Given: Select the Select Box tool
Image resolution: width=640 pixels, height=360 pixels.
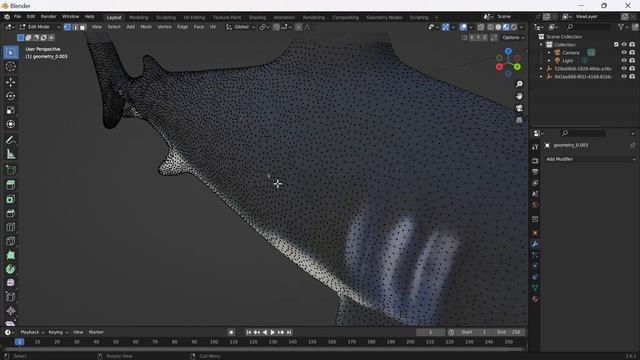Looking at the screenshot, I should [x=11, y=52].
